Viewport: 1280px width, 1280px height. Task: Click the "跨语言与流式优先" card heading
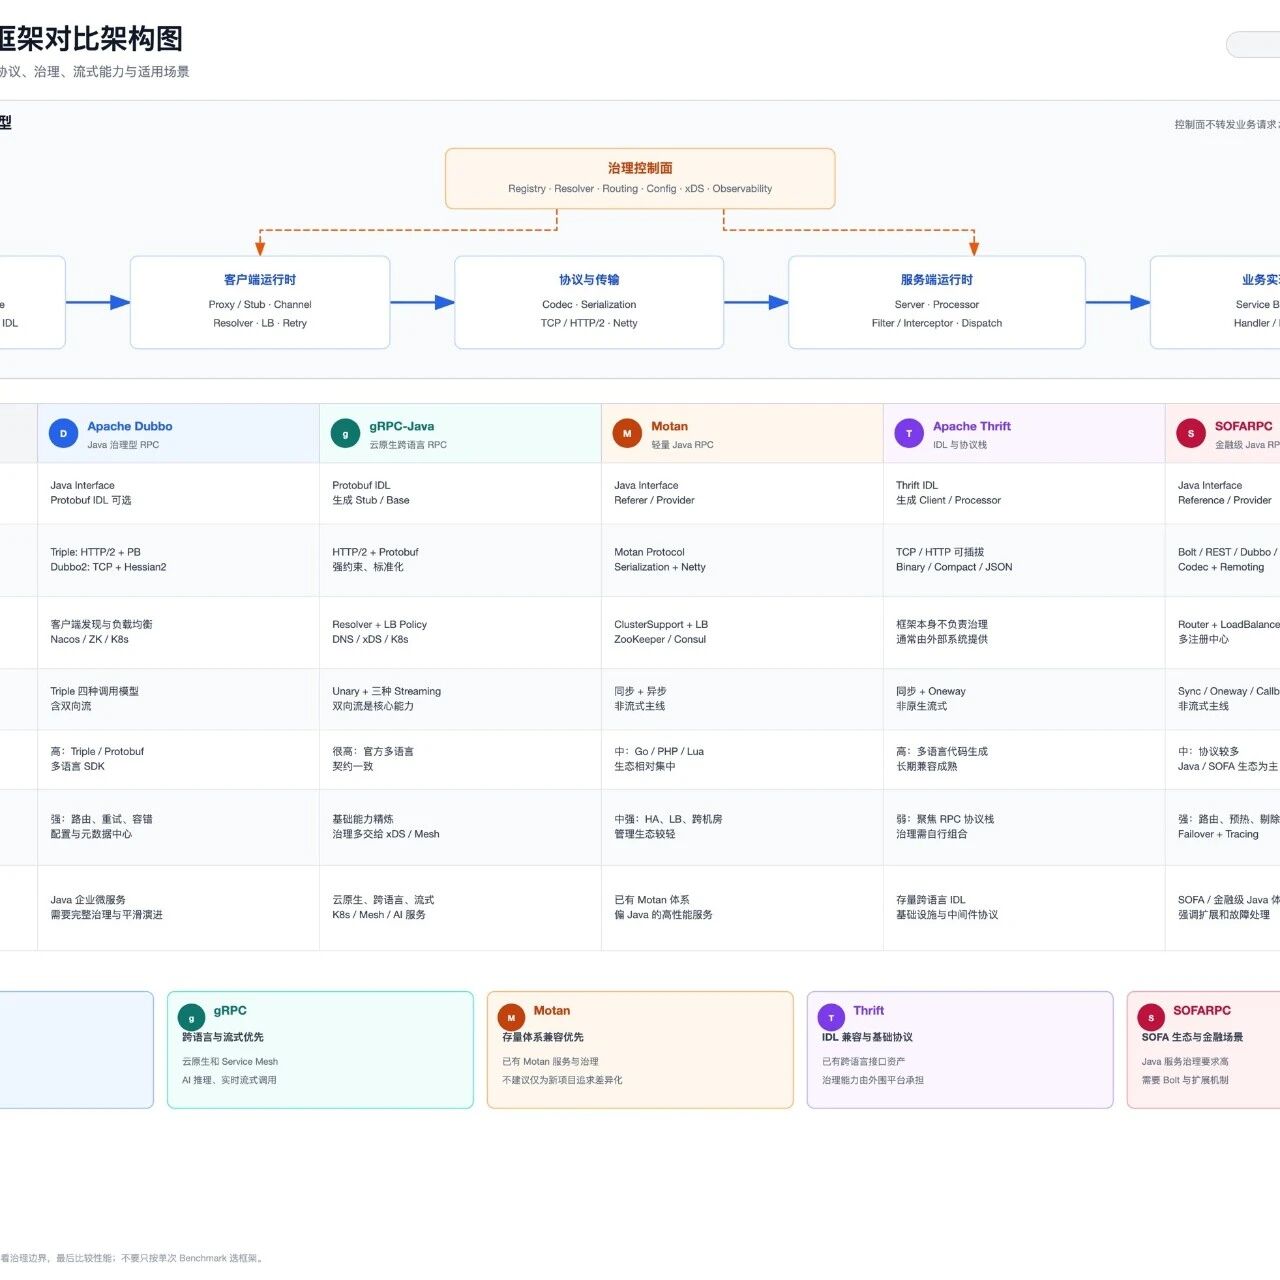[223, 1038]
